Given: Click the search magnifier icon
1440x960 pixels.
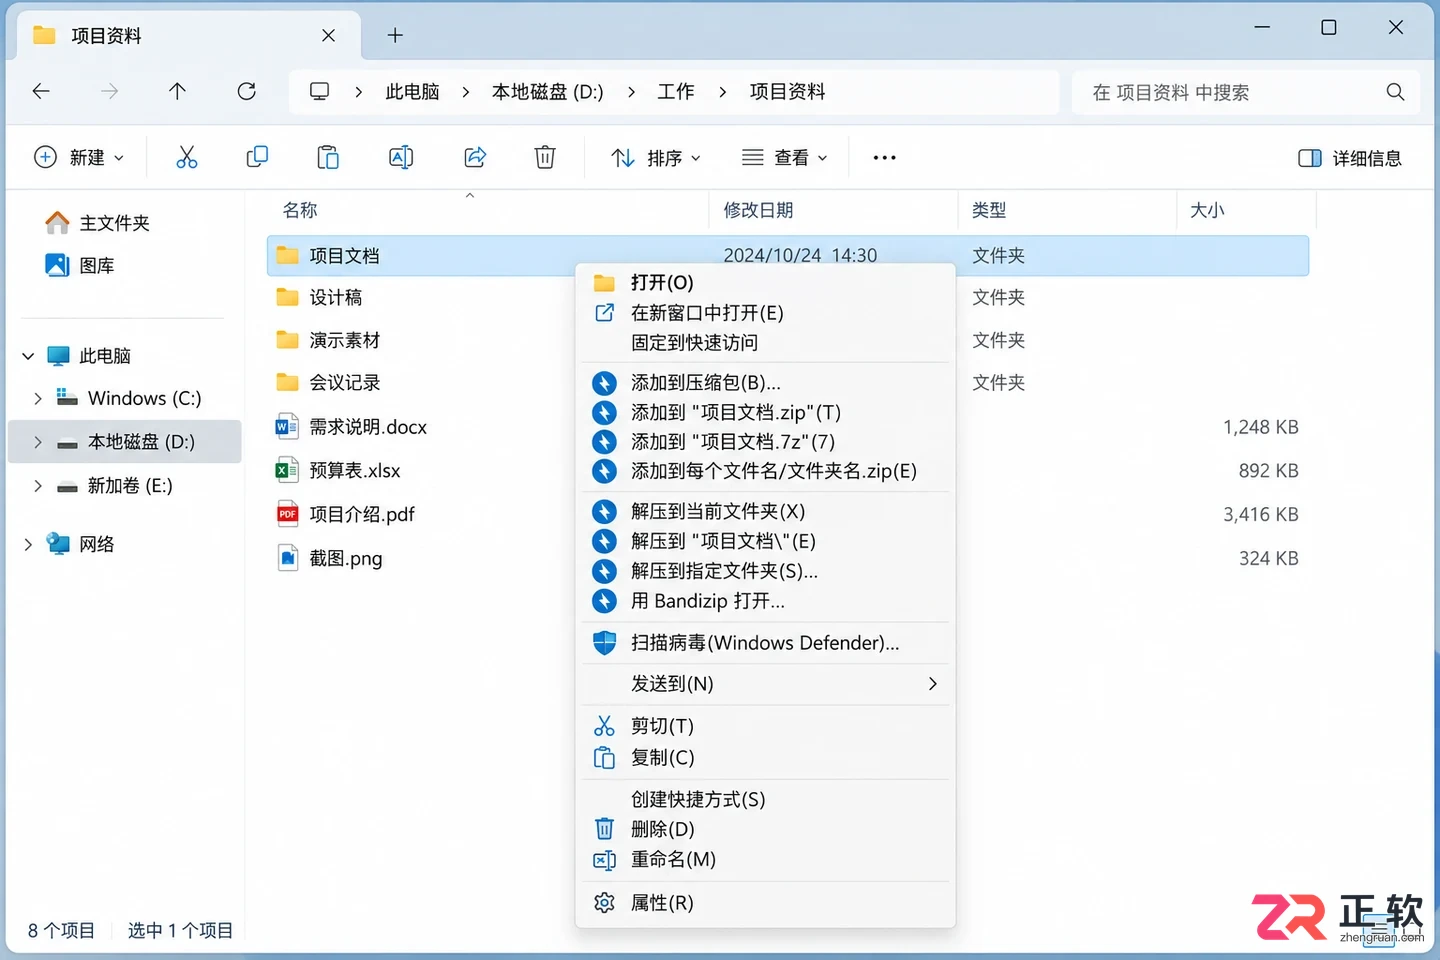Looking at the screenshot, I should (x=1395, y=92).
